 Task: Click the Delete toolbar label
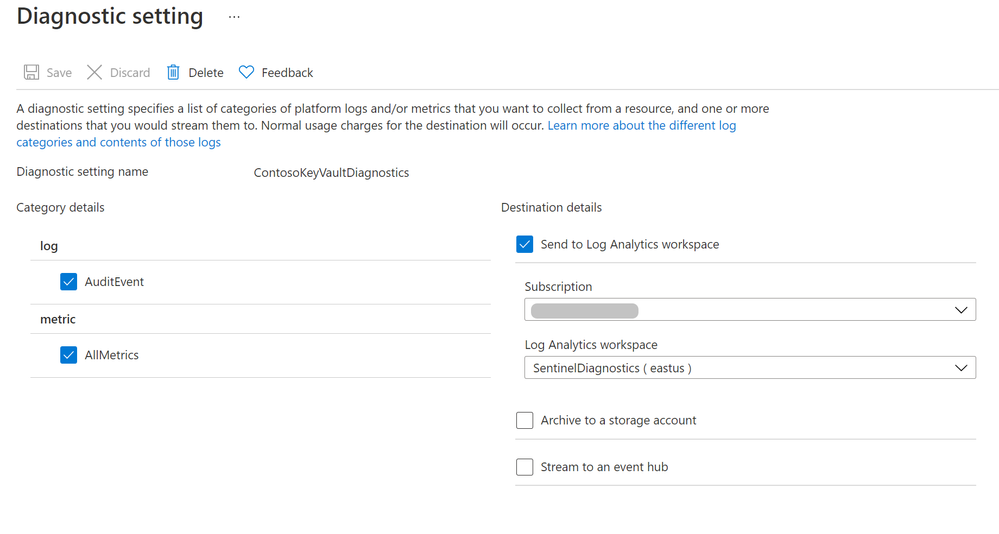pyautogui.click(x=206, y=73)
